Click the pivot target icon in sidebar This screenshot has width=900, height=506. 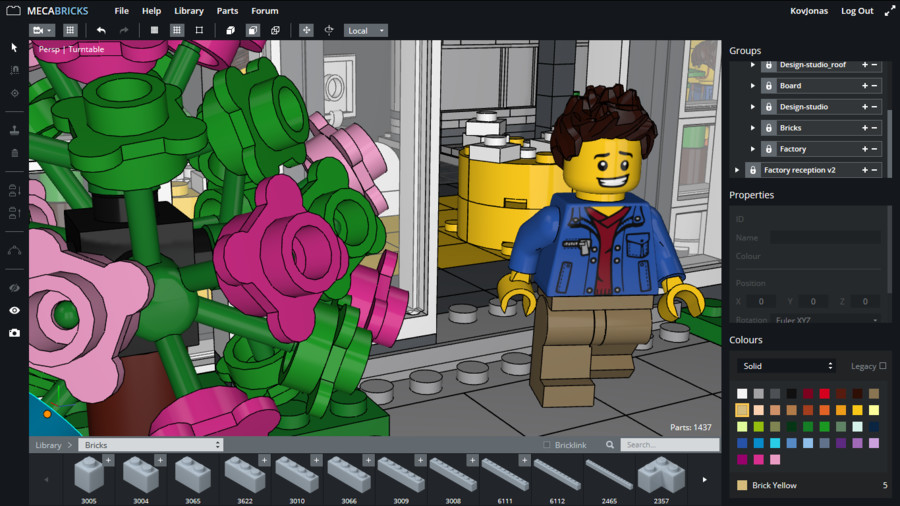click(x=14, y=93)
